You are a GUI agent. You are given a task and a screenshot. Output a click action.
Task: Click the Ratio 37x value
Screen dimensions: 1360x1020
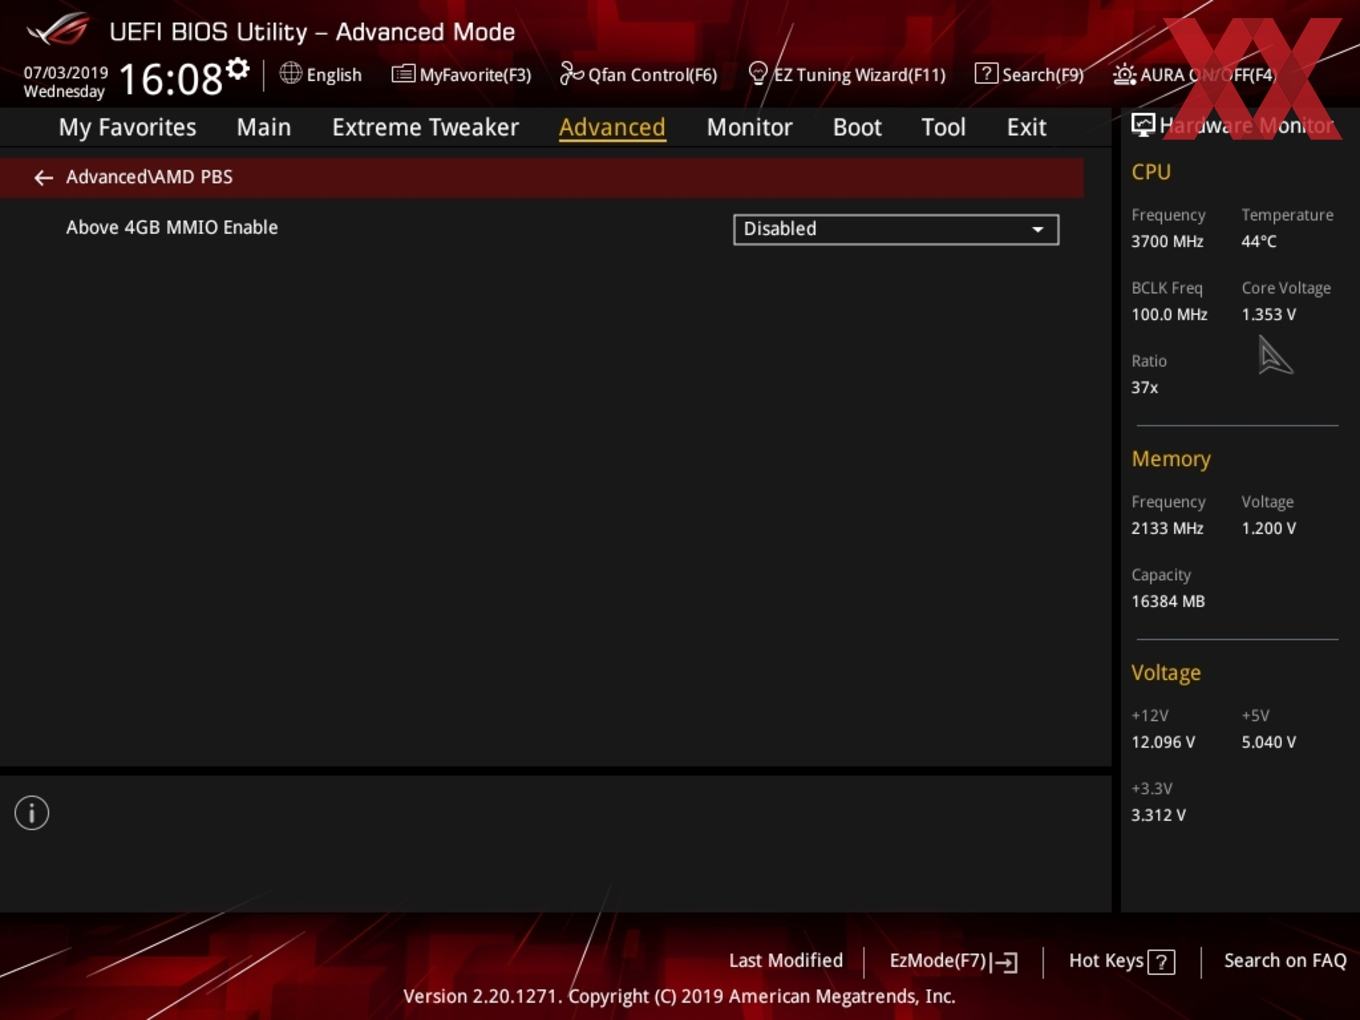[1145, 387]
